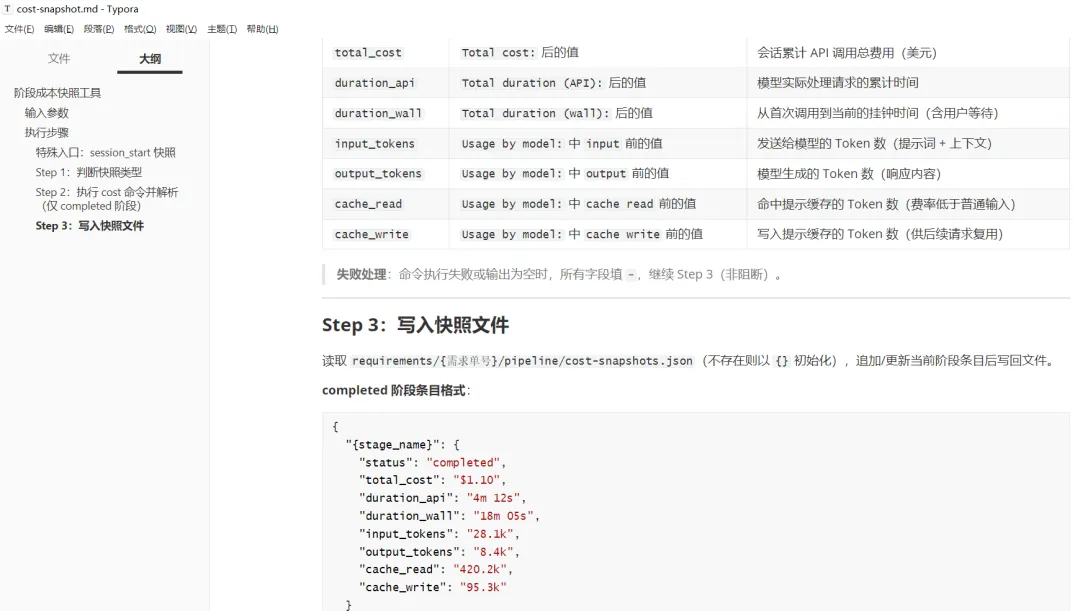Jump to 输入参数 outline heading

point(47,113)
